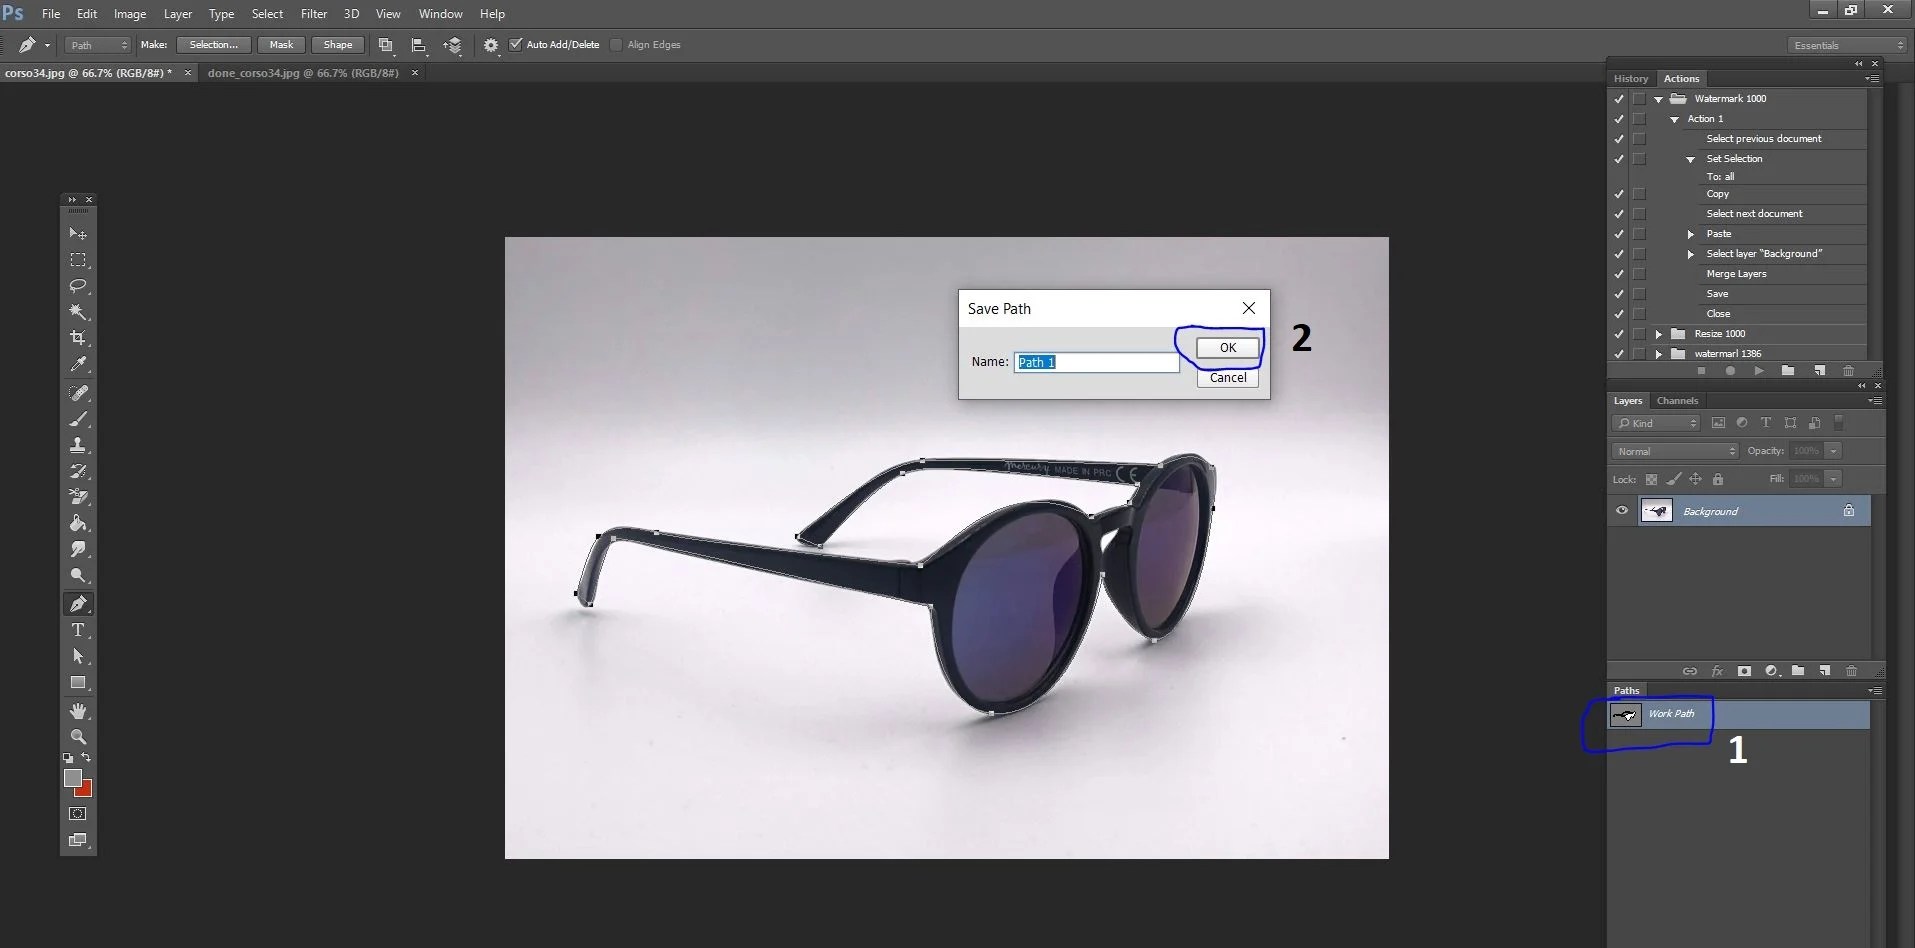Toggle Auto Add/Delete option
Viewport: 1915px width, 948px height.
[x=515, y=44]
